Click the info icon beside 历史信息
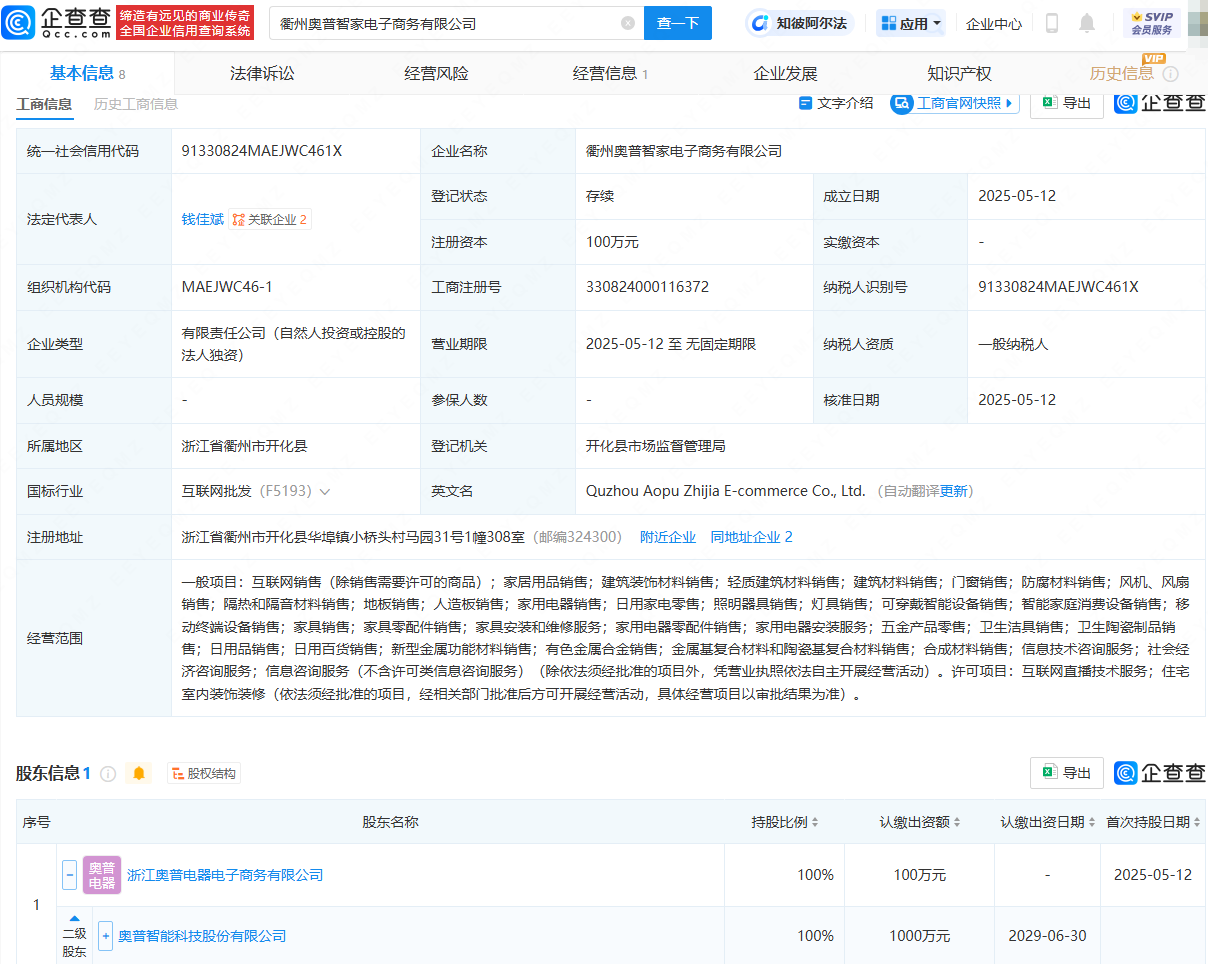This screenshot has height=964, width=1208. tap(1171, 74)
